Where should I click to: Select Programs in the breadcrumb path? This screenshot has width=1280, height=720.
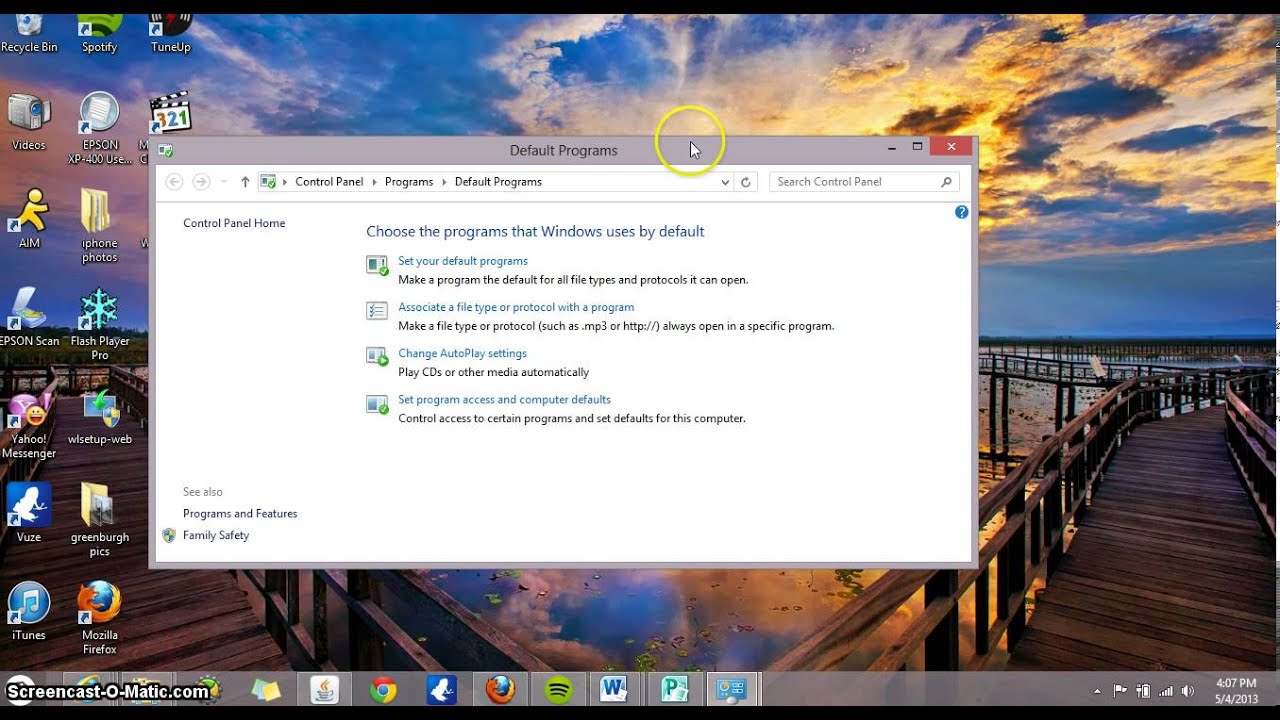tap(409, 182)
